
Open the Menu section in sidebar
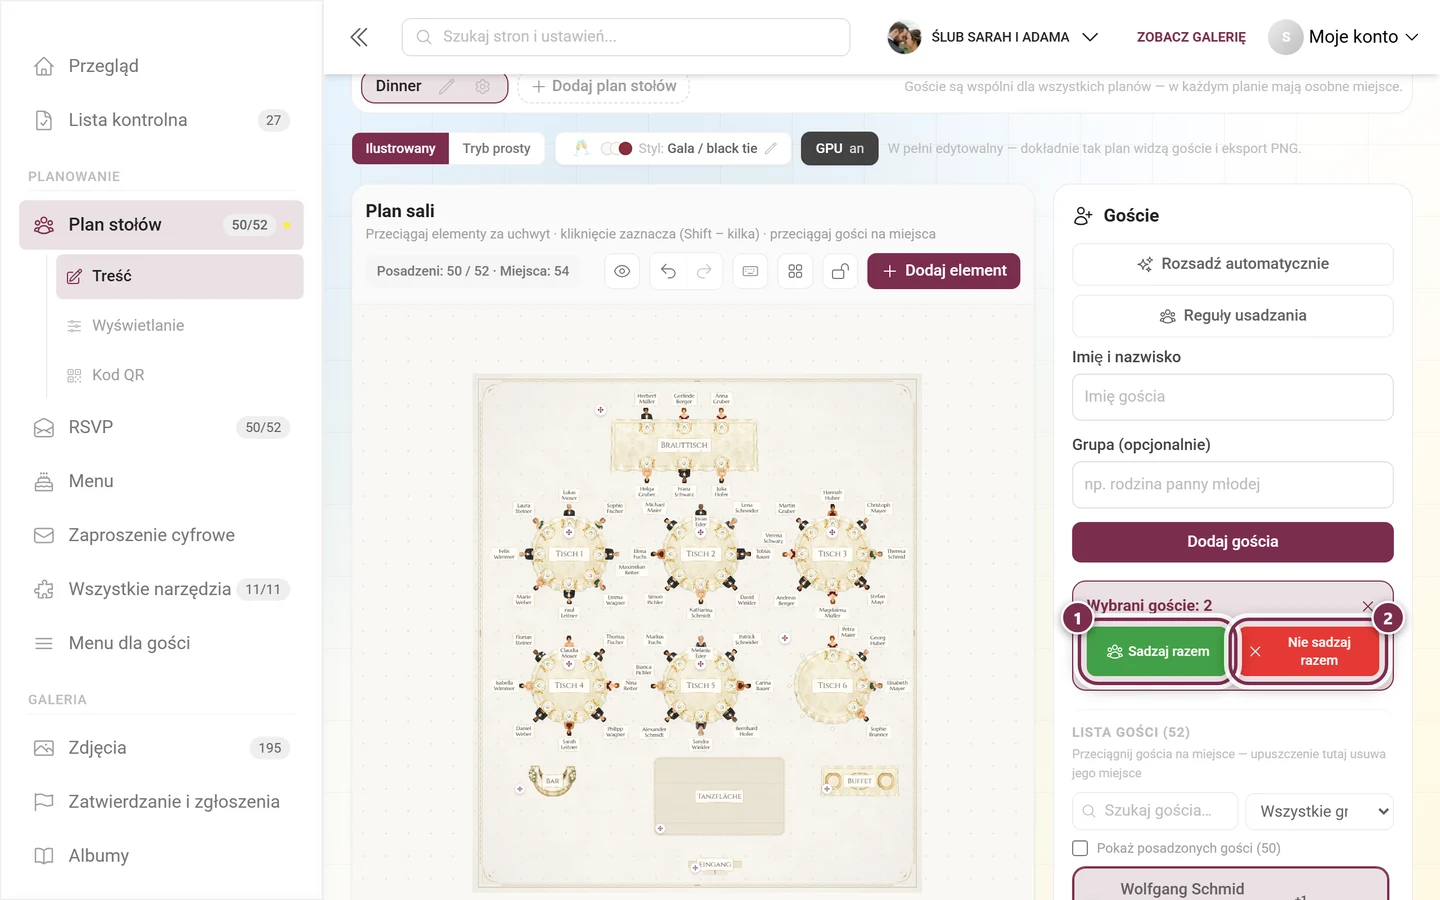point(161,481)
